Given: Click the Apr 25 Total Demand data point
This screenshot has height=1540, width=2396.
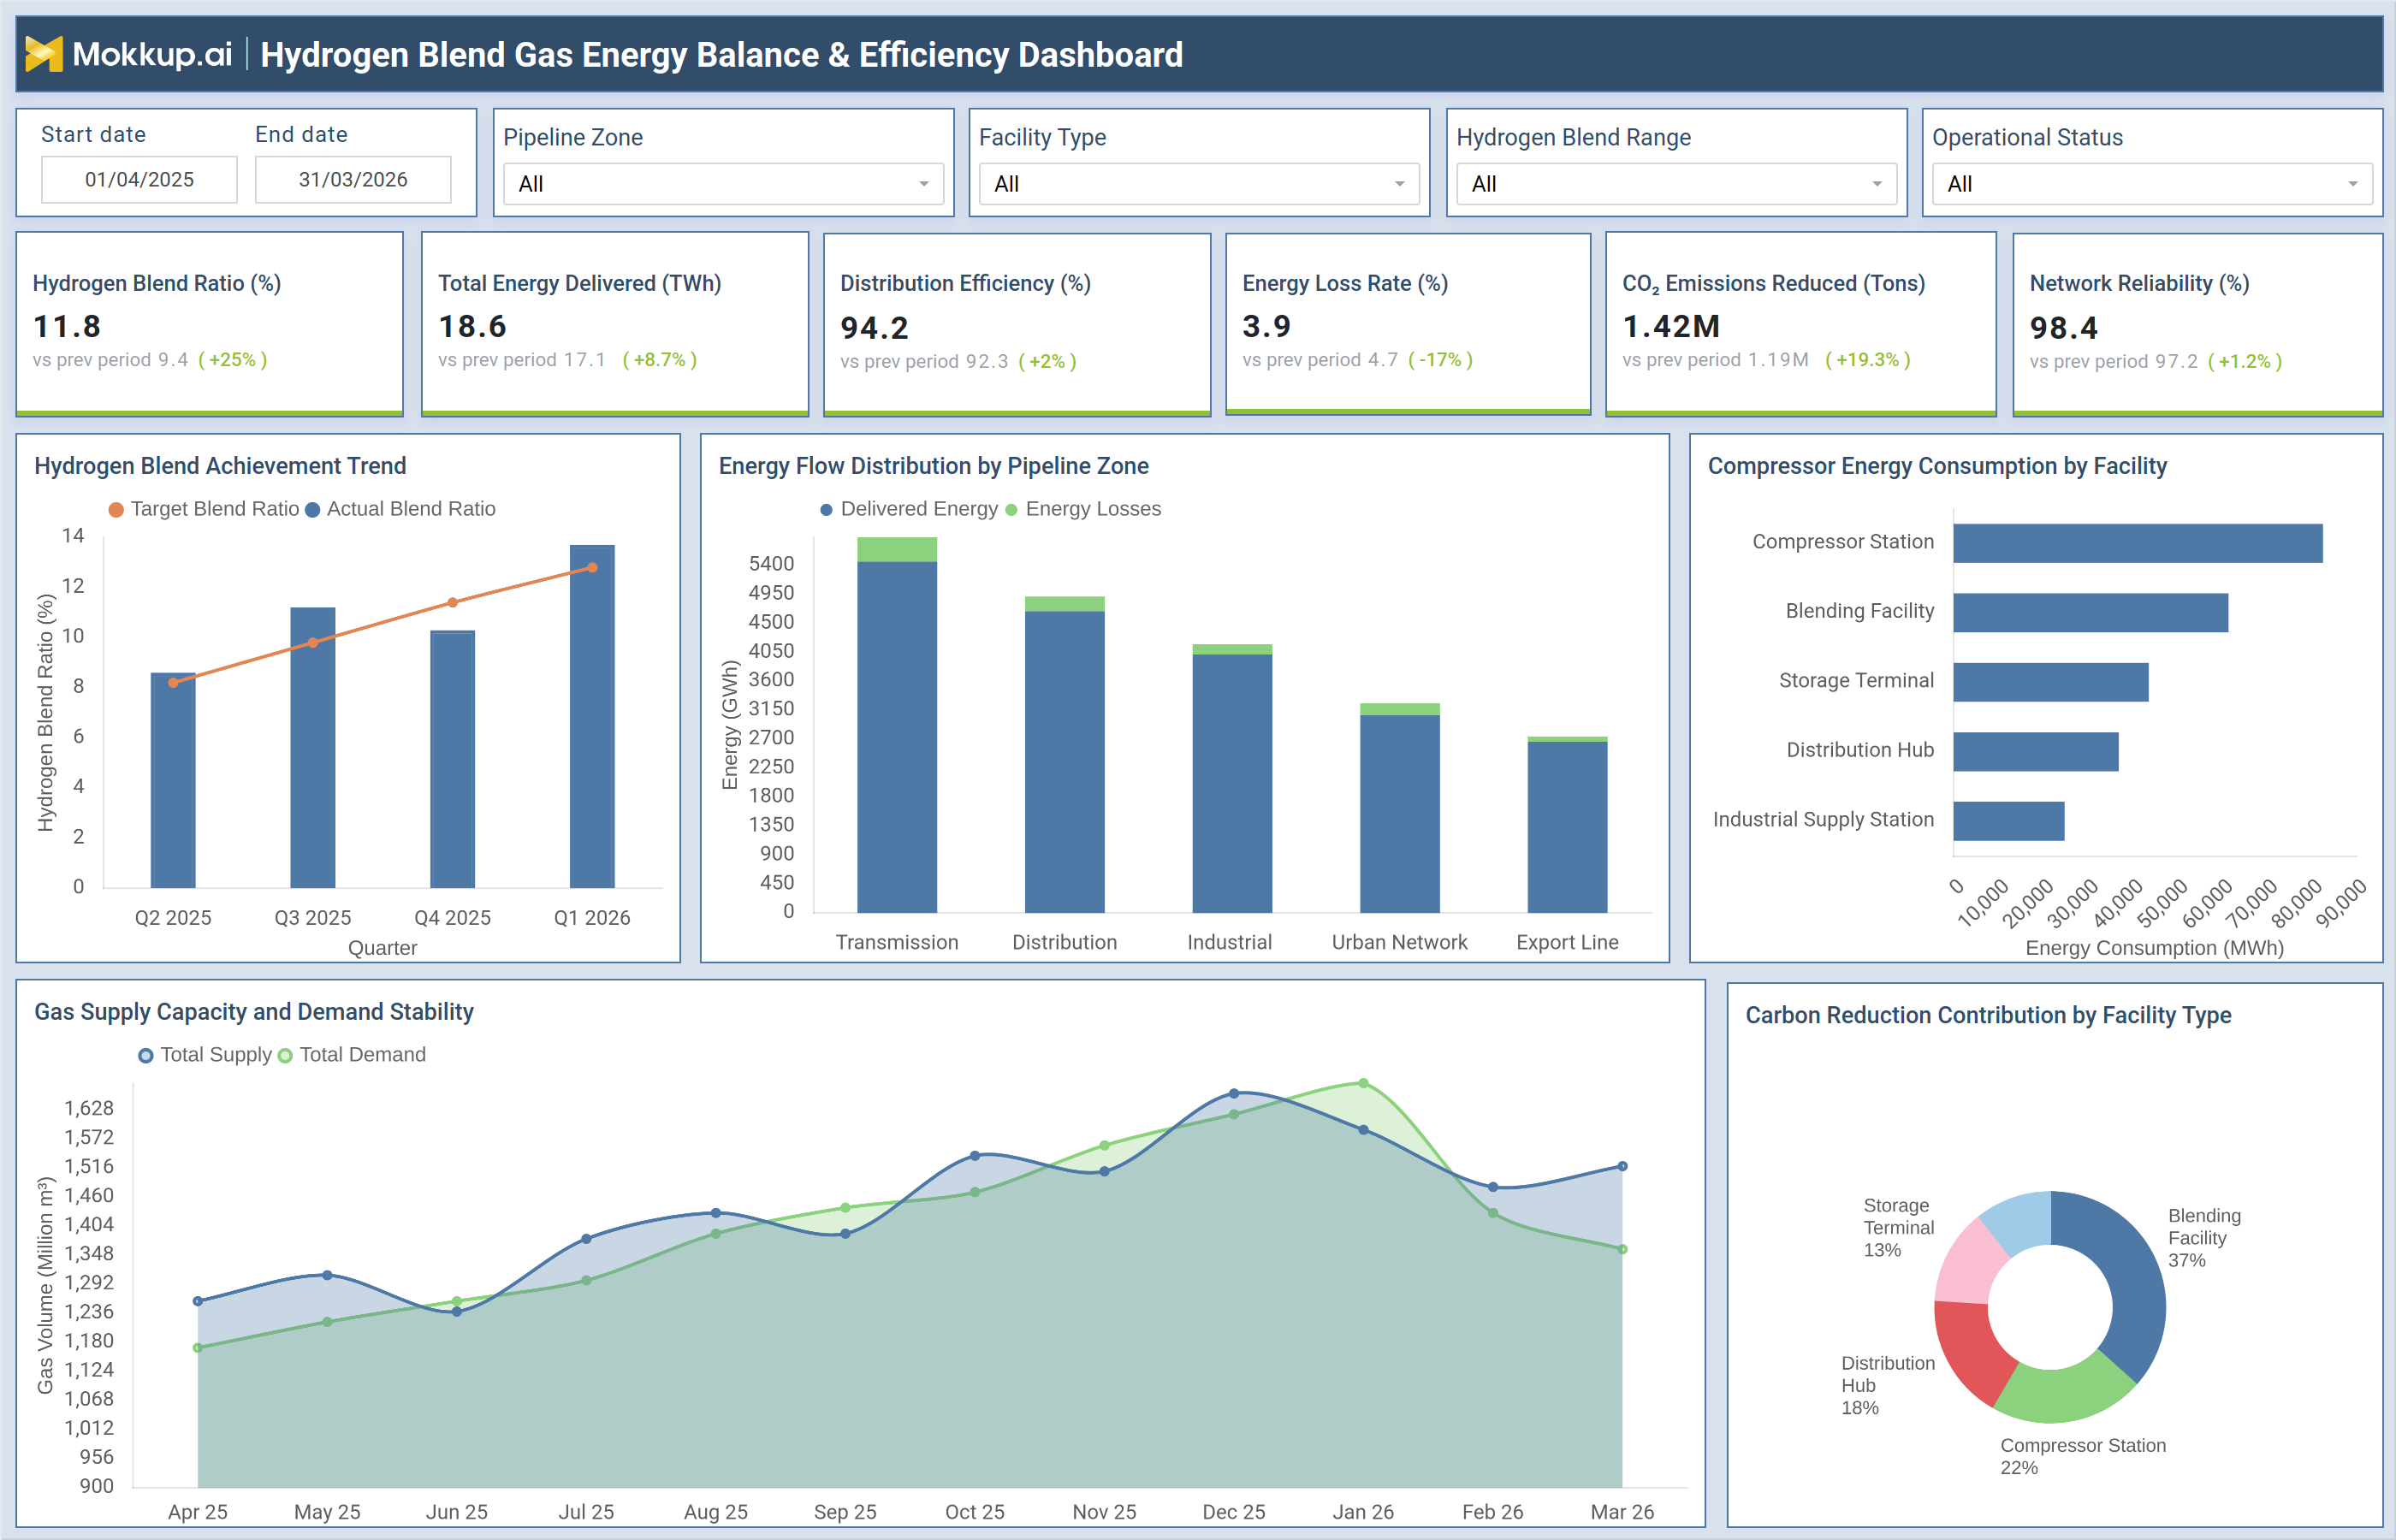Looking at the screenshot, I should [198, 1348].
